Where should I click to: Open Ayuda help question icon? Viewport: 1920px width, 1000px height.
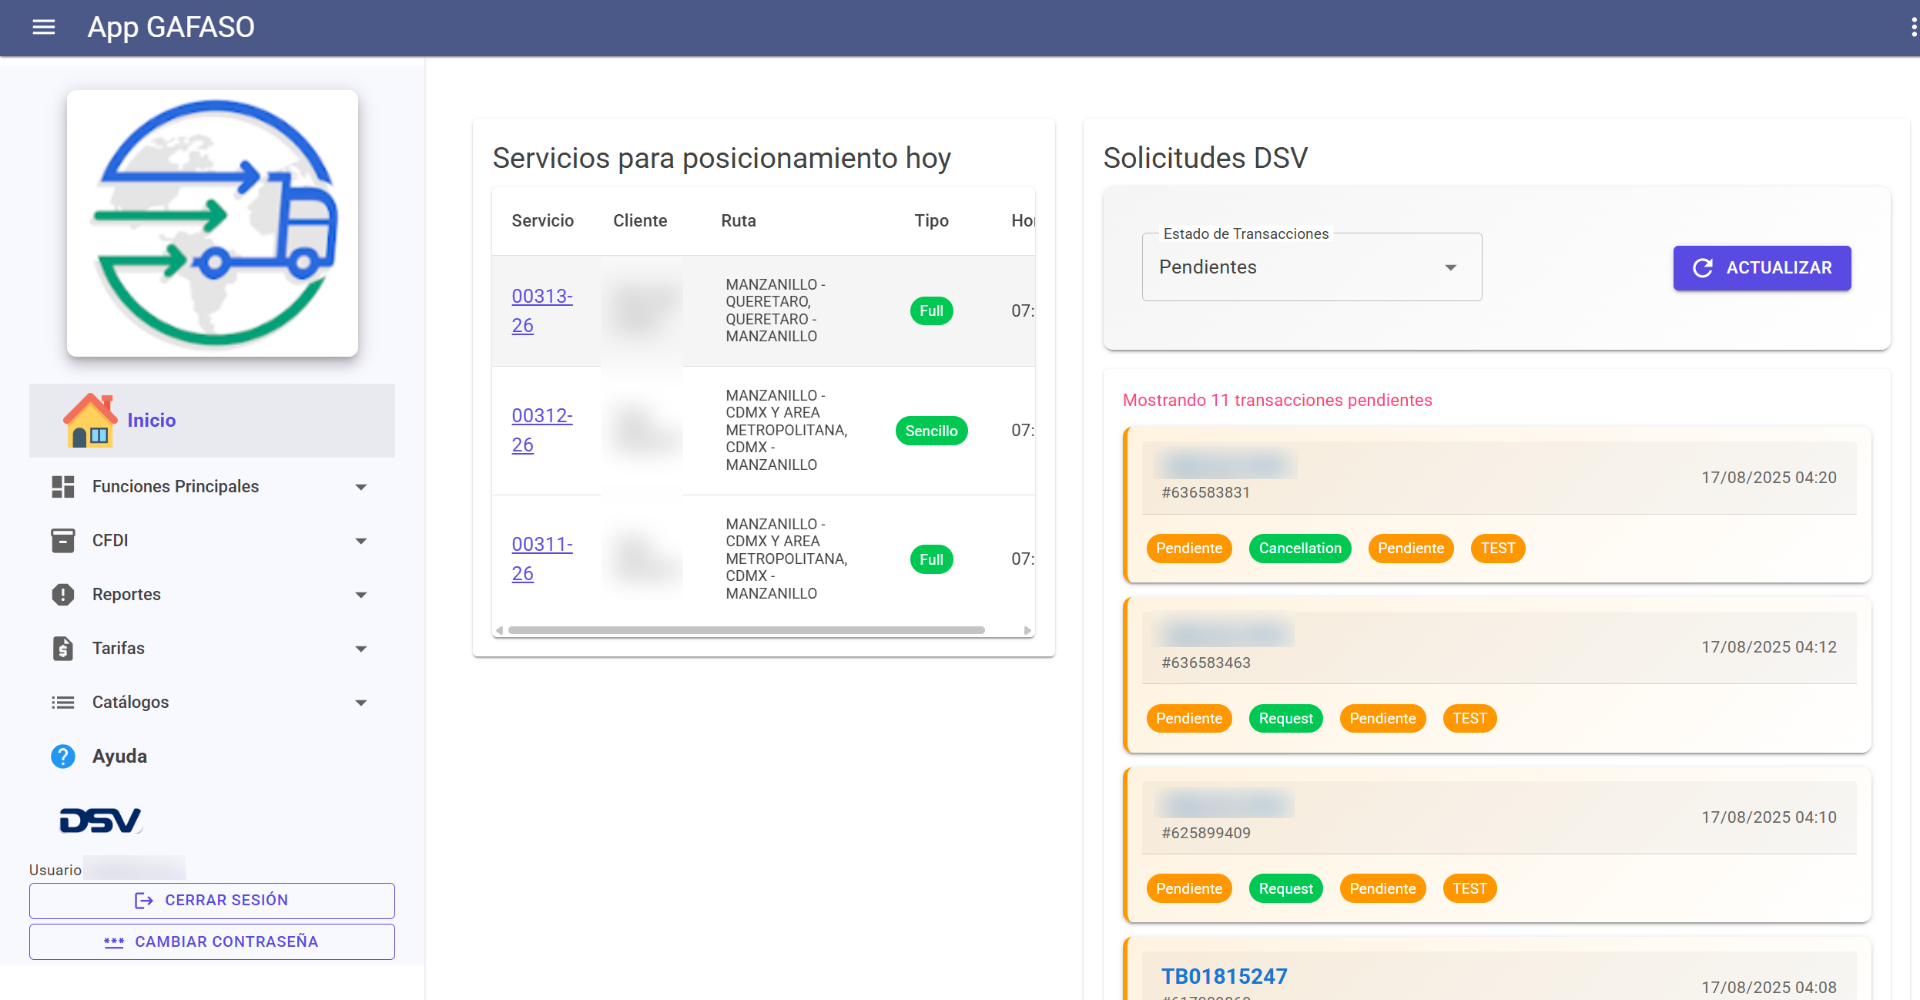(63, 757)
